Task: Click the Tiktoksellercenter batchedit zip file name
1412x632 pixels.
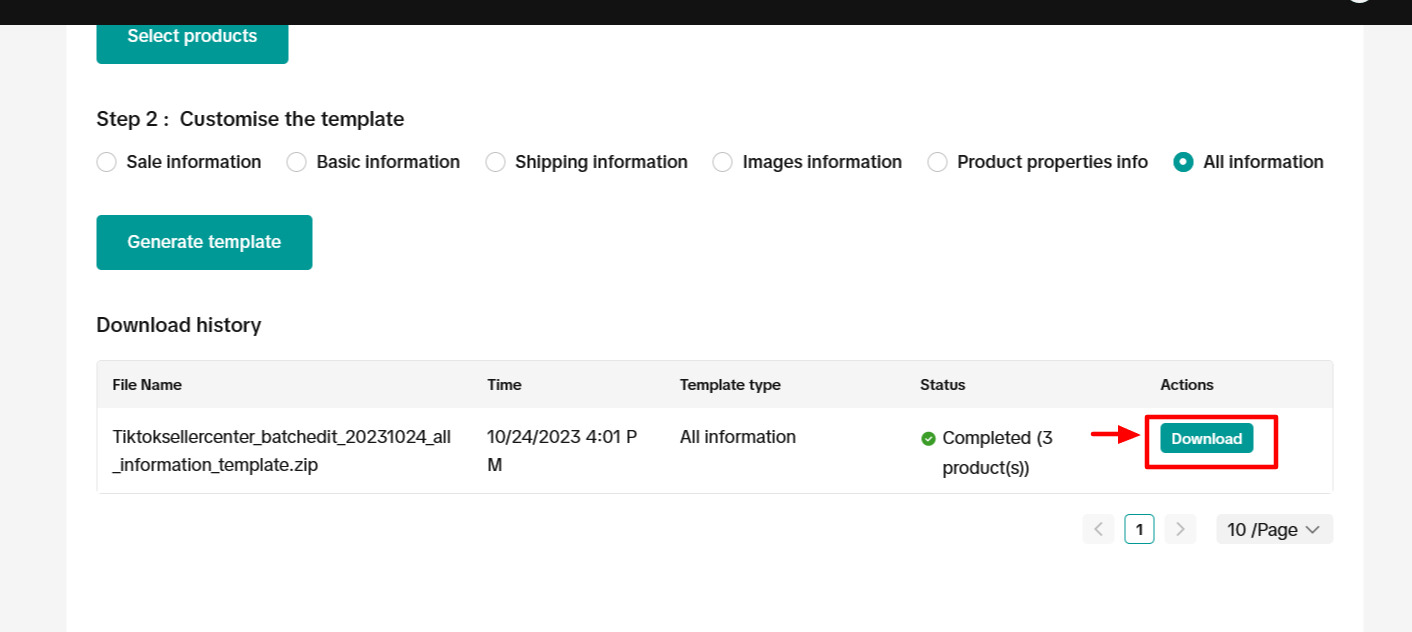Action: pos(282,451)
